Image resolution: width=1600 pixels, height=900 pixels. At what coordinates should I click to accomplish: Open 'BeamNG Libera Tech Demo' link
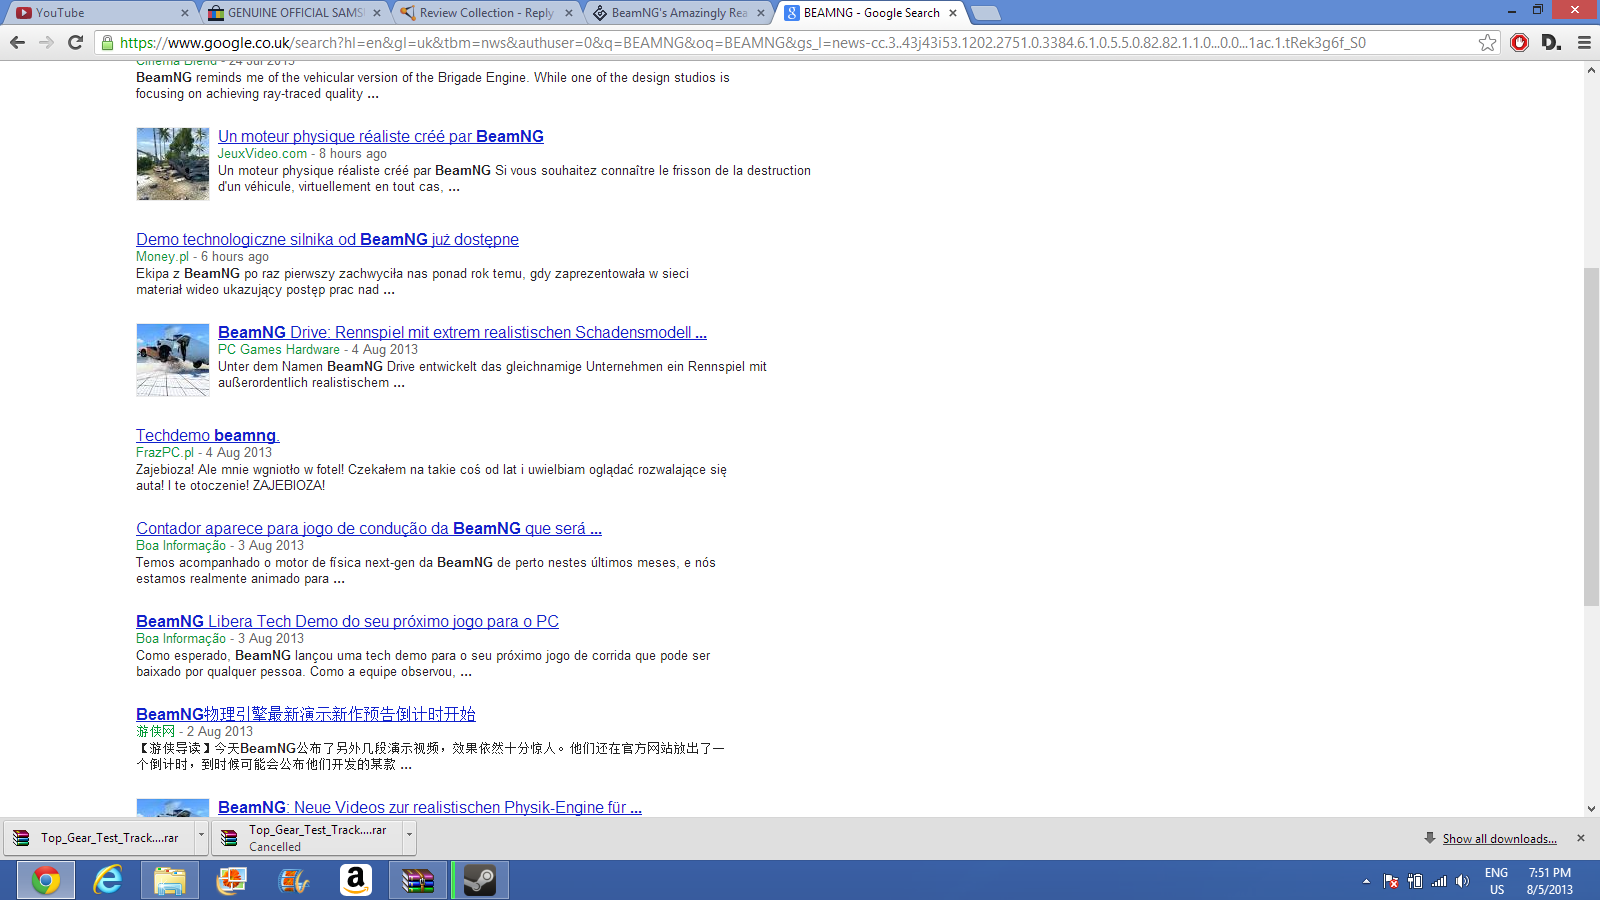(x=347, y=621)
